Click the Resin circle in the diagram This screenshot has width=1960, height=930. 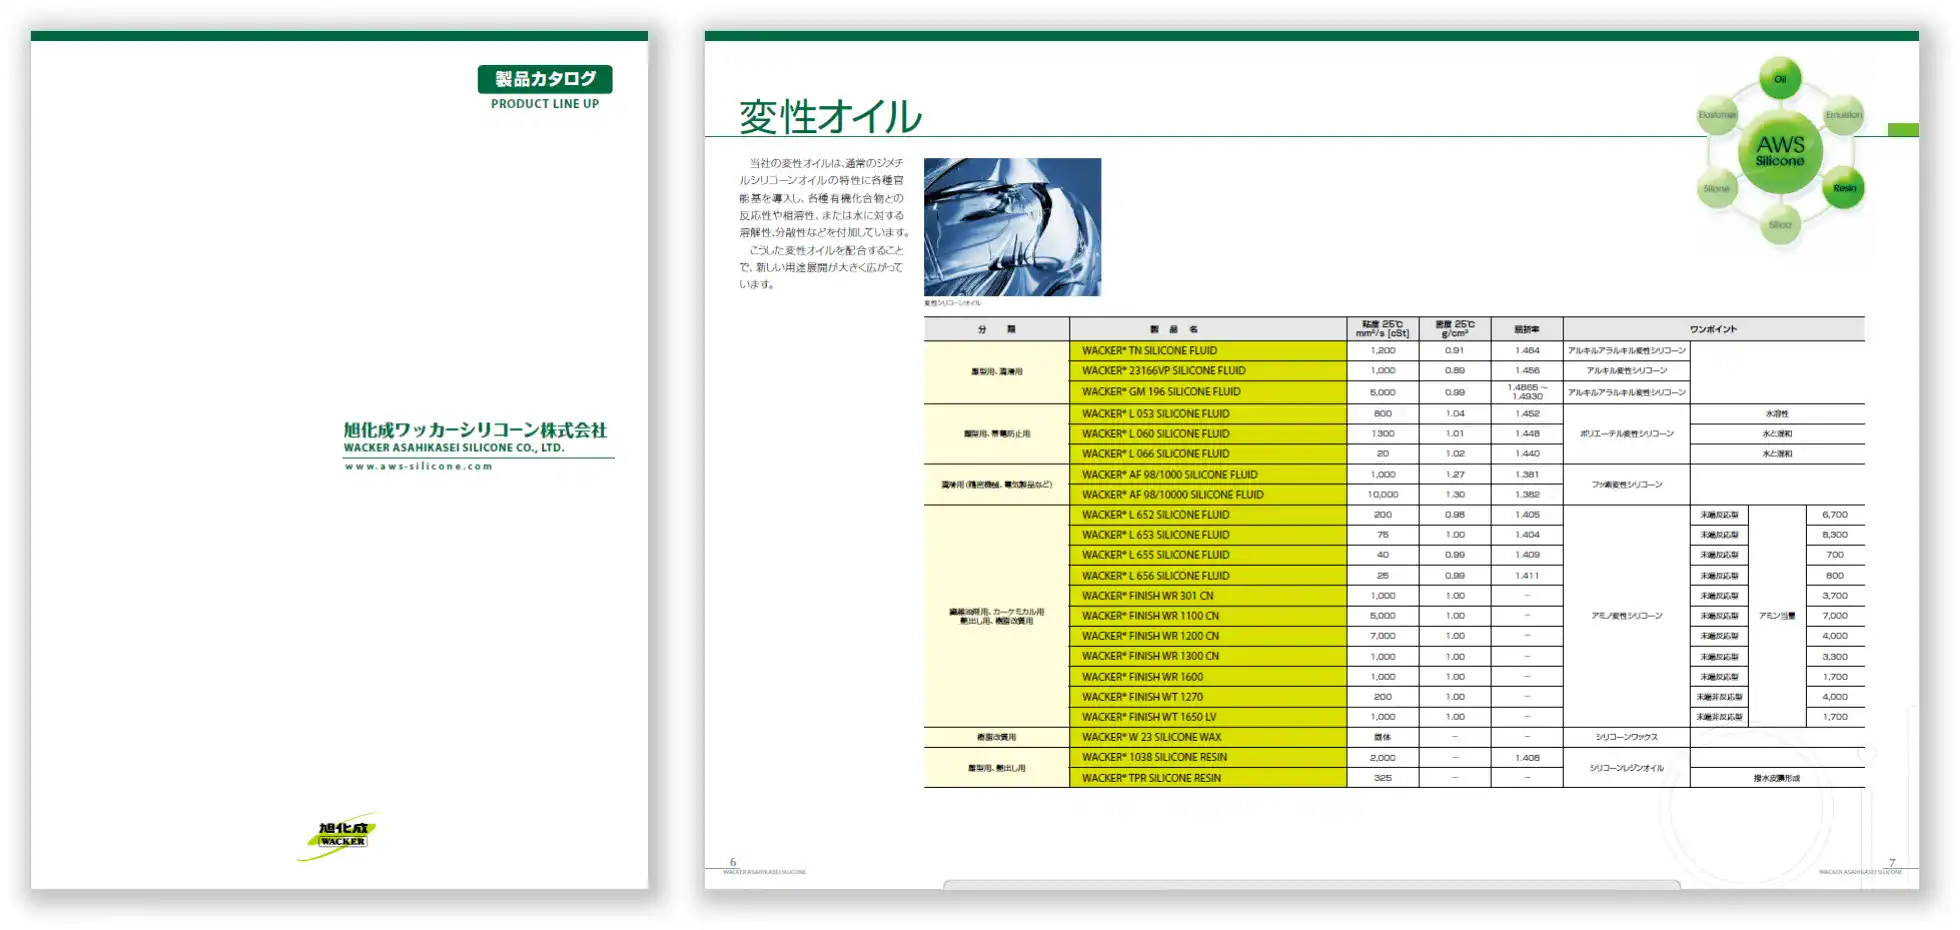point(1843,188)
